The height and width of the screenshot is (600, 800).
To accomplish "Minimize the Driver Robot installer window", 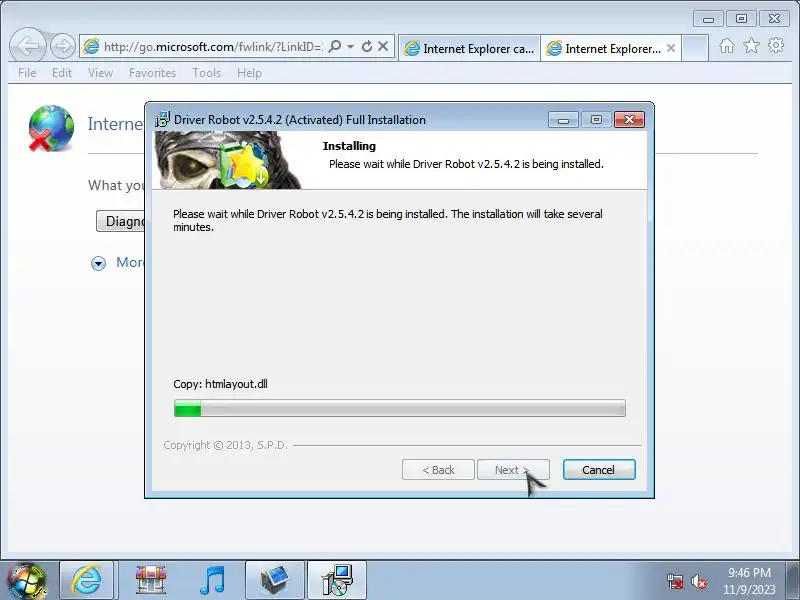I will click(563, 120).
